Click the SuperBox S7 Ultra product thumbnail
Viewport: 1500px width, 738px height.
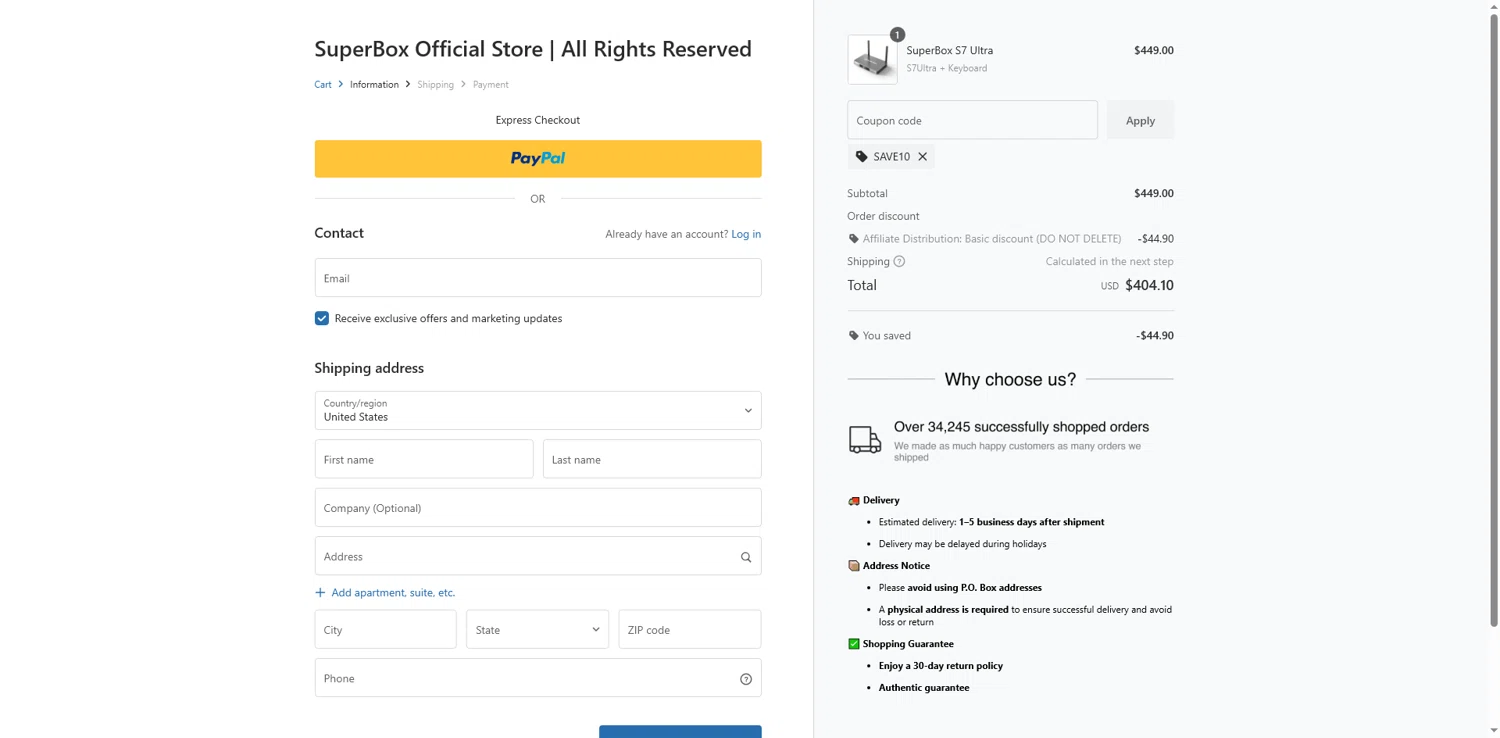click(x=873, y=60)
